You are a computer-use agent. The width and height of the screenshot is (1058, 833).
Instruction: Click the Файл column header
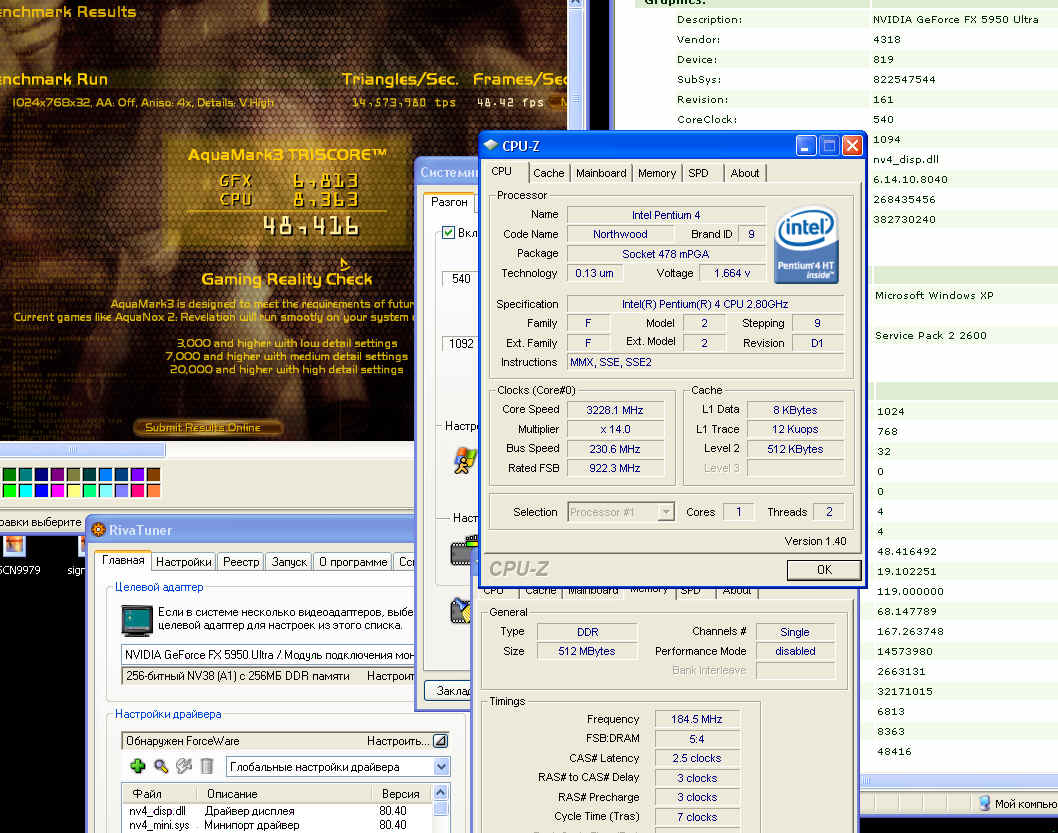pyautogui.click(x=159, y=794)
